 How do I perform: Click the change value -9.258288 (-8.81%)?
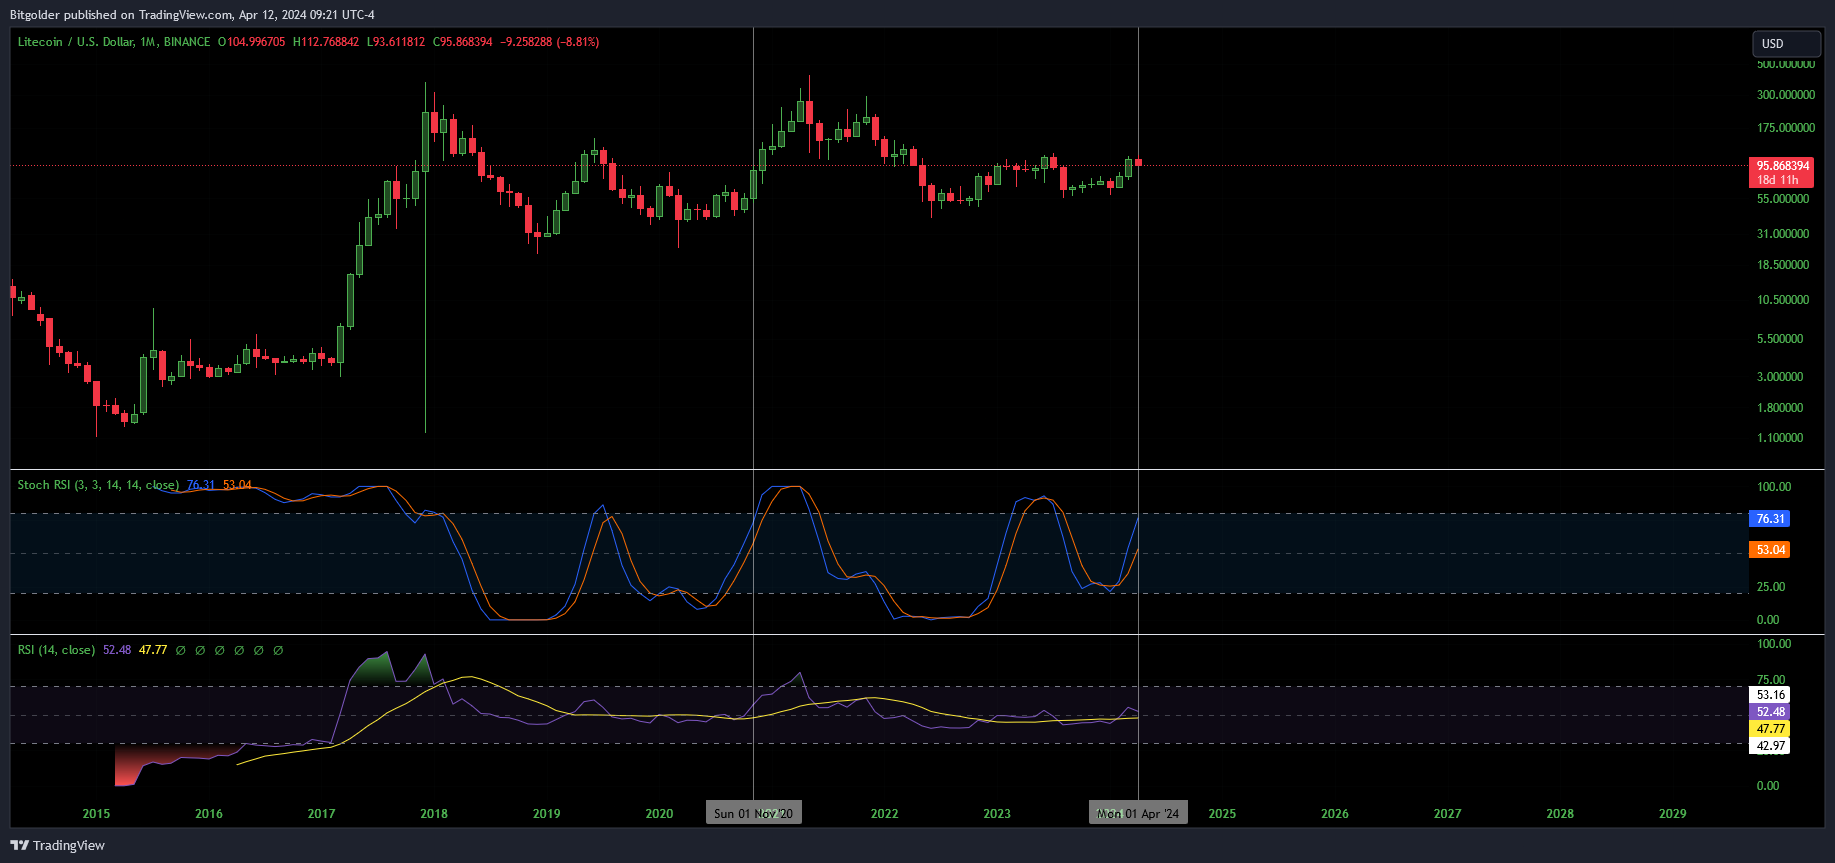click(x=550, y=42)
